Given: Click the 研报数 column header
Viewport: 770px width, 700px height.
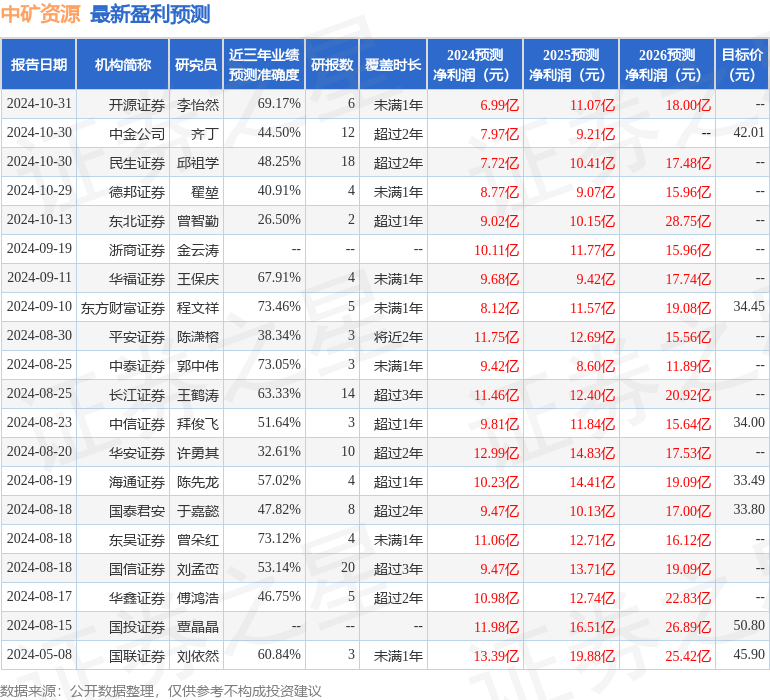Looking at the screenshot, I should point(332,64).
